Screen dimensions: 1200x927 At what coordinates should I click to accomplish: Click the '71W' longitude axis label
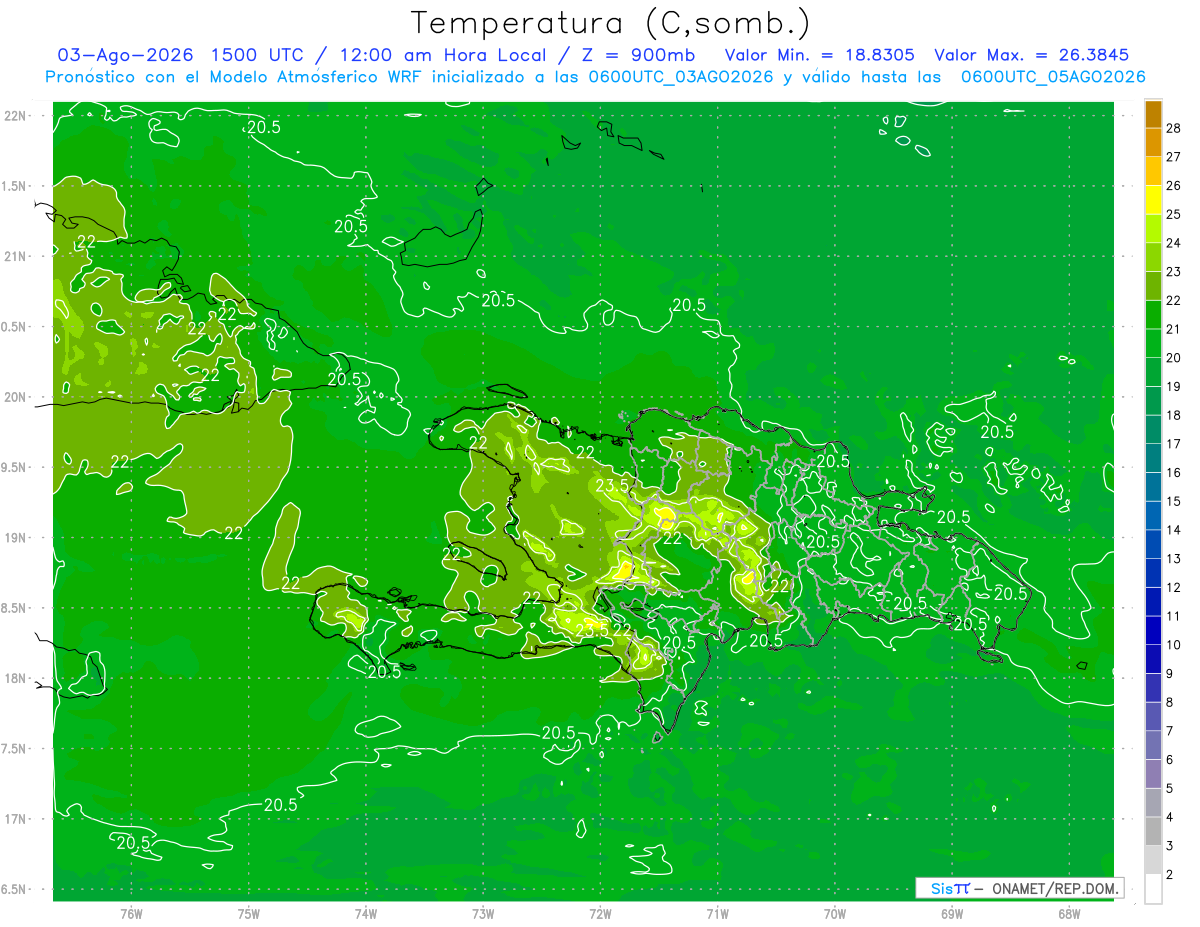coord(717,913)
